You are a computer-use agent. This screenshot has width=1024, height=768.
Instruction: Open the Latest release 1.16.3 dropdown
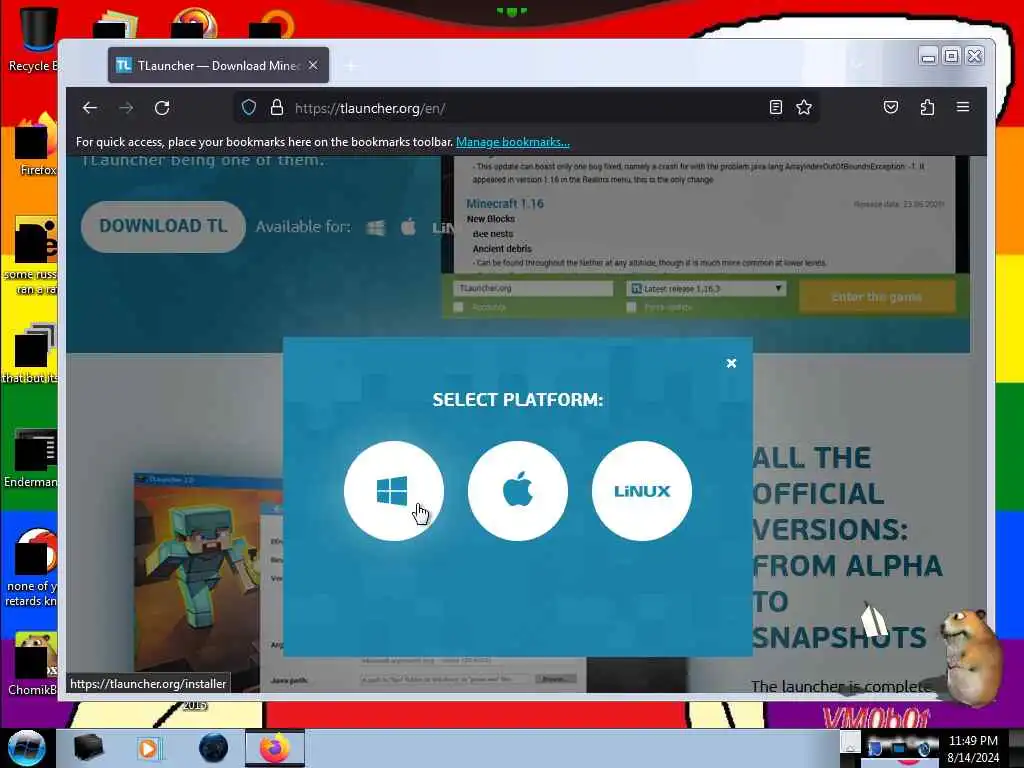(x=706, y=288)
